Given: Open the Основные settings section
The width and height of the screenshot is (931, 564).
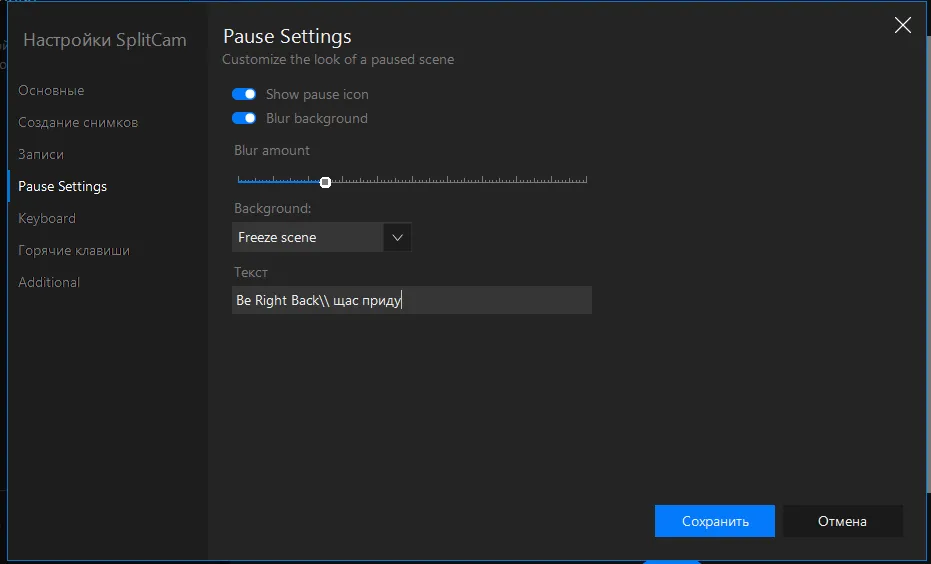Looking at the screenshot, I should point(51,90).
